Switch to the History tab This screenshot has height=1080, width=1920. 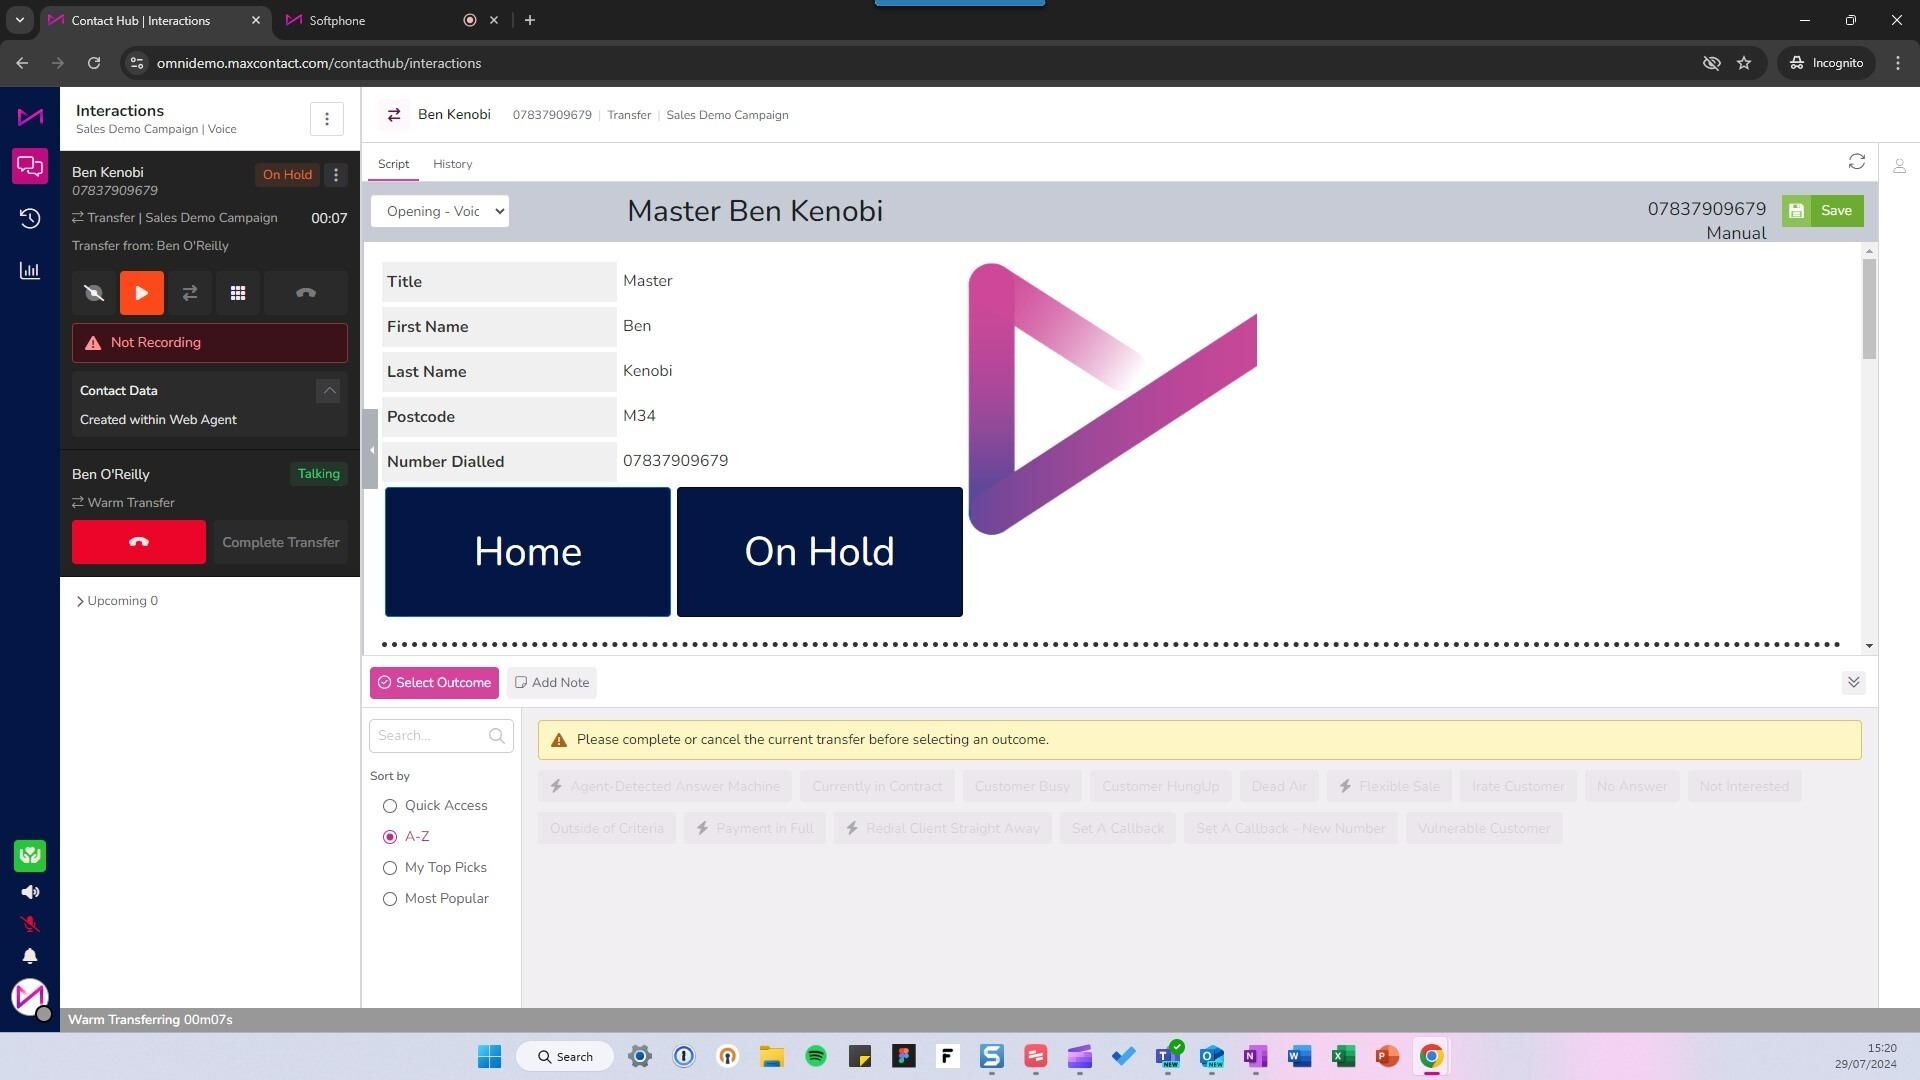(x=452, y=164)
